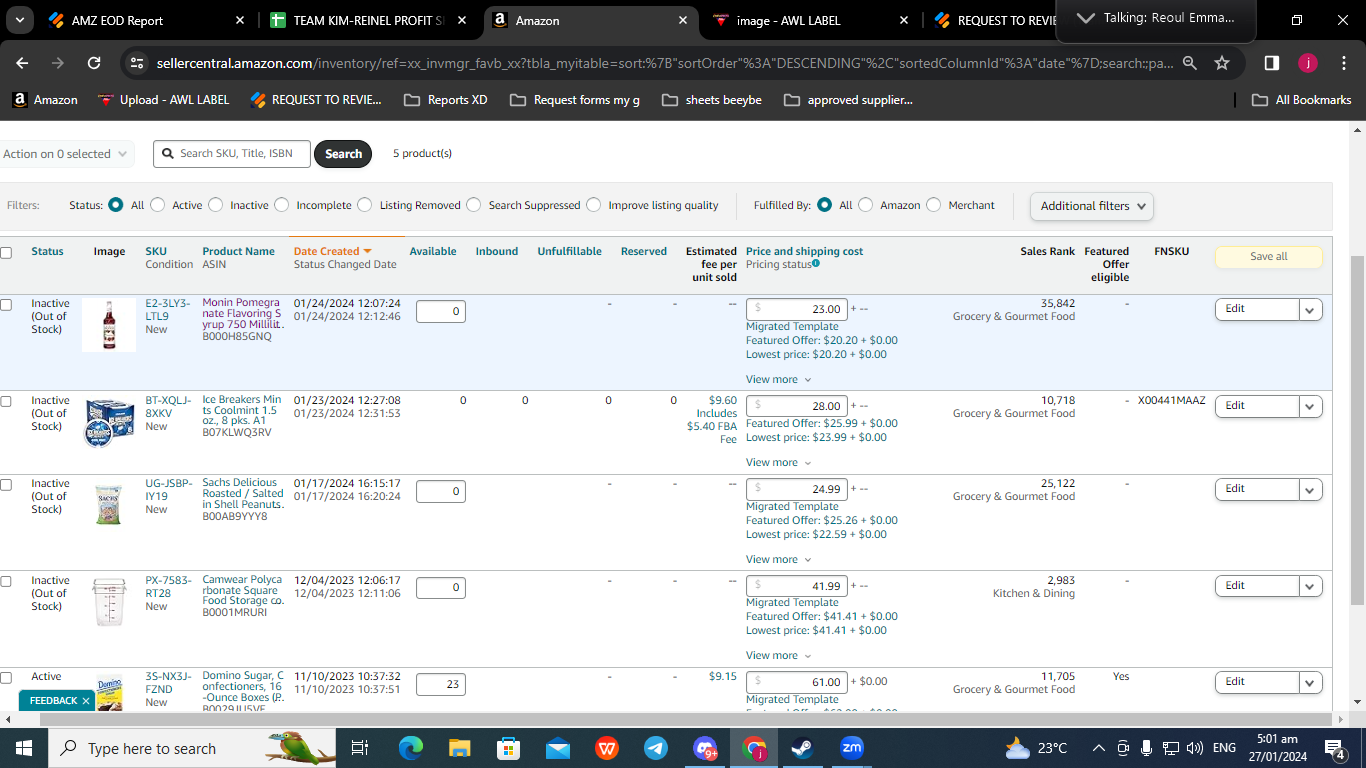The width and height of the screenshot is (1366, 768).
Task: Filter Fulfilled By Merchant
Action: tap(934, 205)
